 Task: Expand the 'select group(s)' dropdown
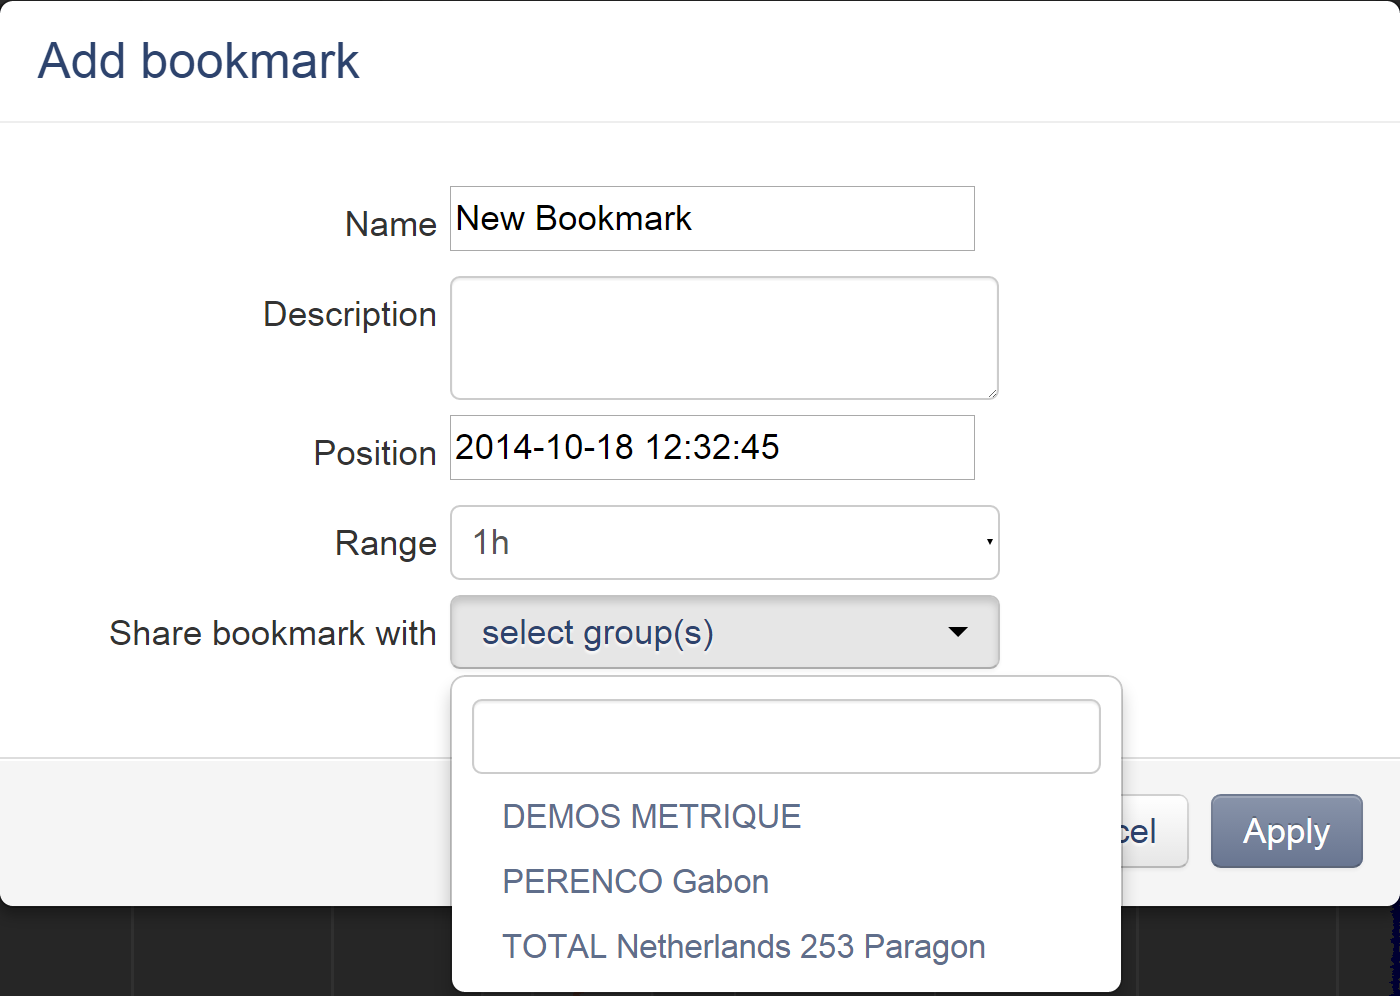tap(724, 632)
